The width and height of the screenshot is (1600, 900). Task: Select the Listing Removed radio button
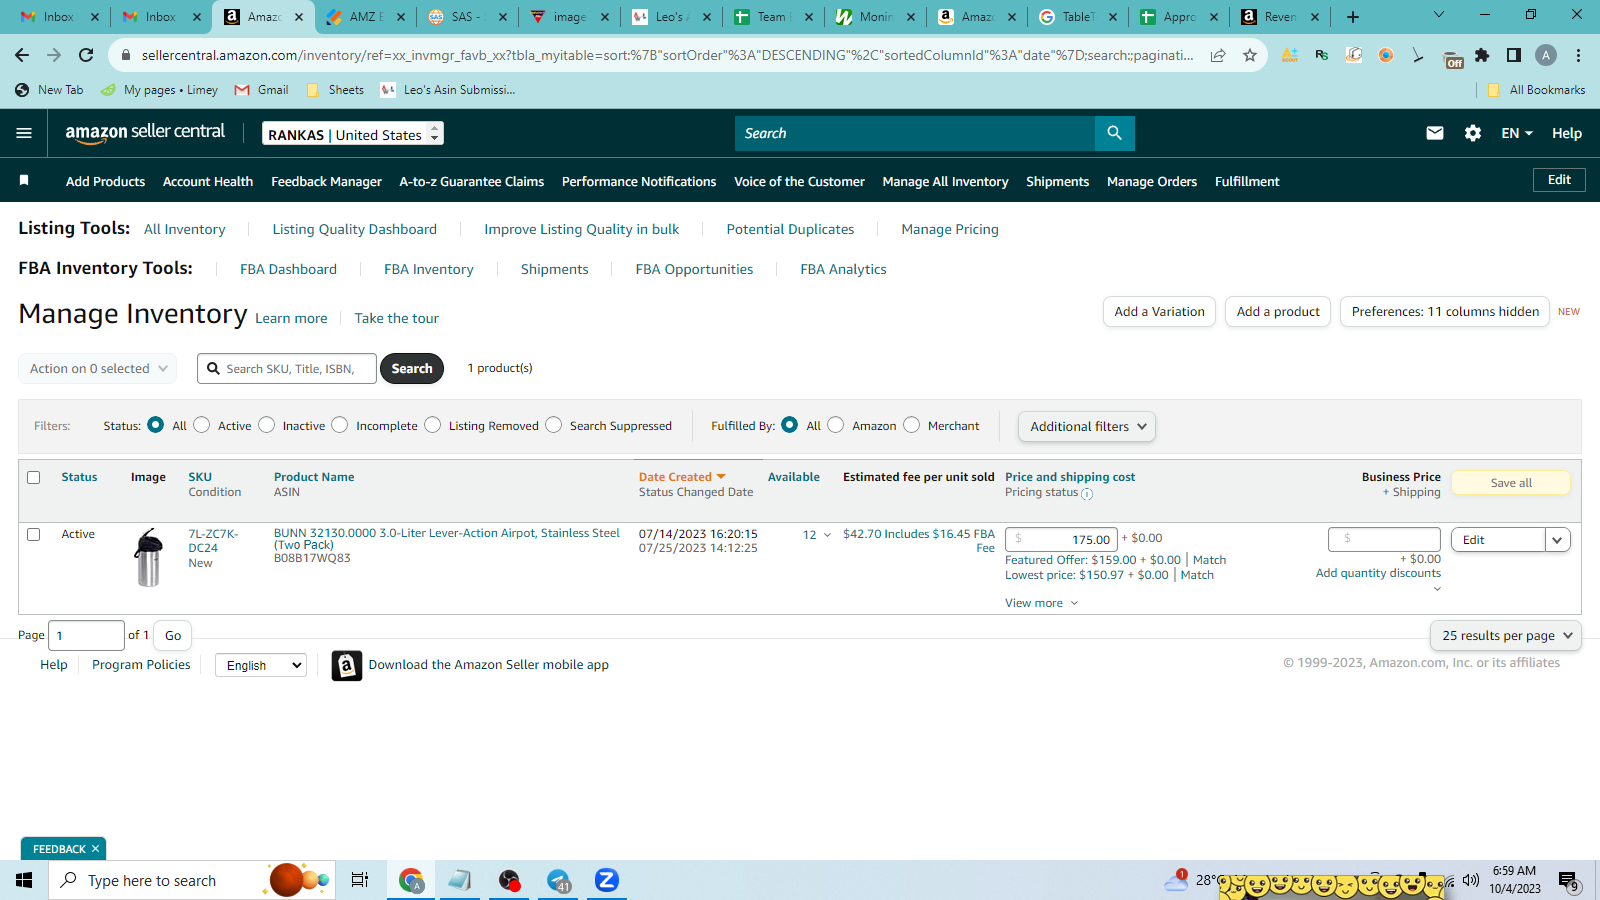[x=432, y=425]
